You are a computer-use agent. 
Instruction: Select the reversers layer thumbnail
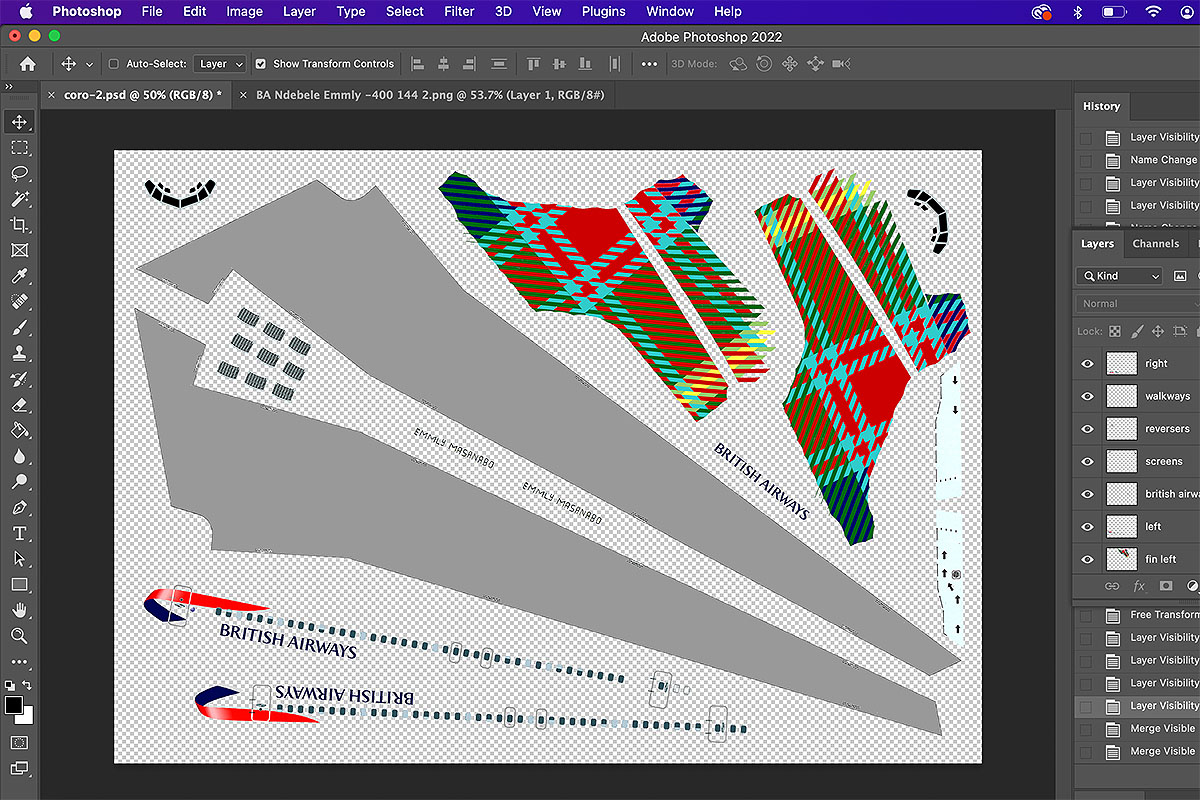(x=1121, y=429)
